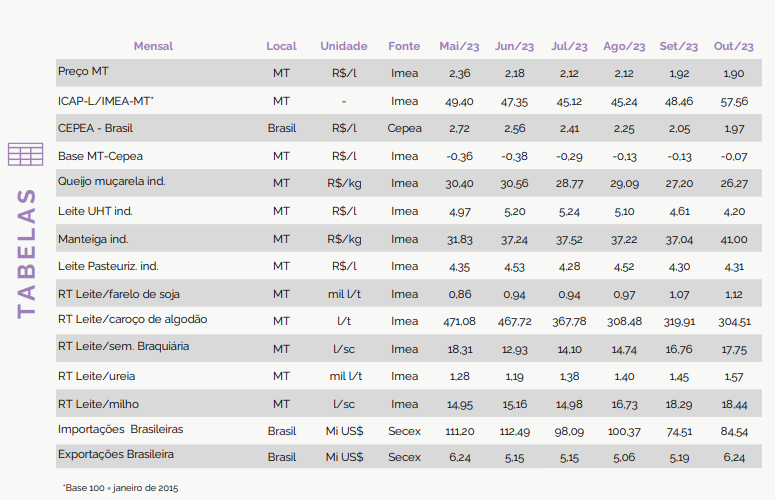Click the purple table icon above TABELAS
This screenshot has width=775, height=500.
26,154
